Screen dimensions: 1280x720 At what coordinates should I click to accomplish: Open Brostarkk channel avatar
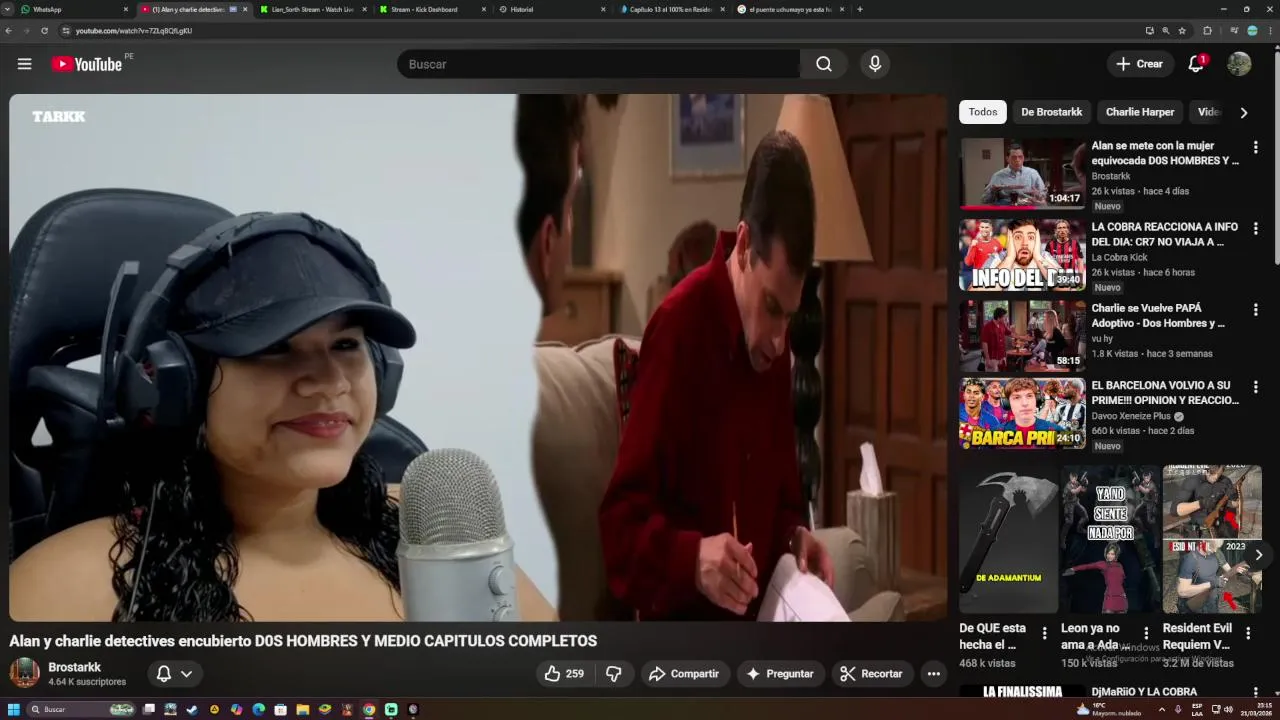click(24, 673)
